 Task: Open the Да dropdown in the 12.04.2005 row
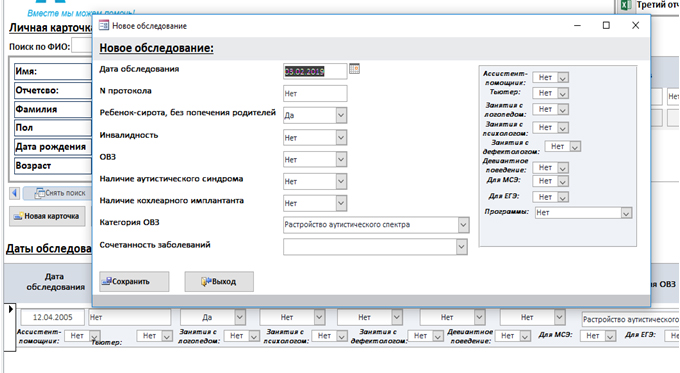coord(240,317)
